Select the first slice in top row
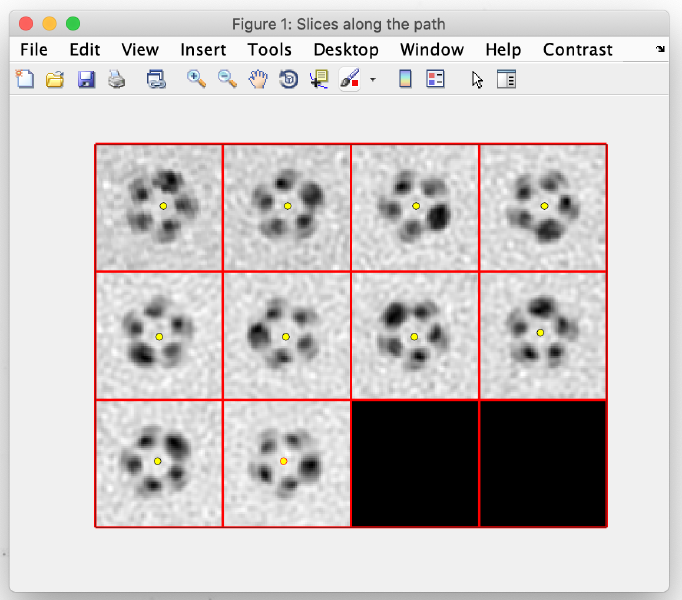The image size is (682, 600). coord(159,208)
